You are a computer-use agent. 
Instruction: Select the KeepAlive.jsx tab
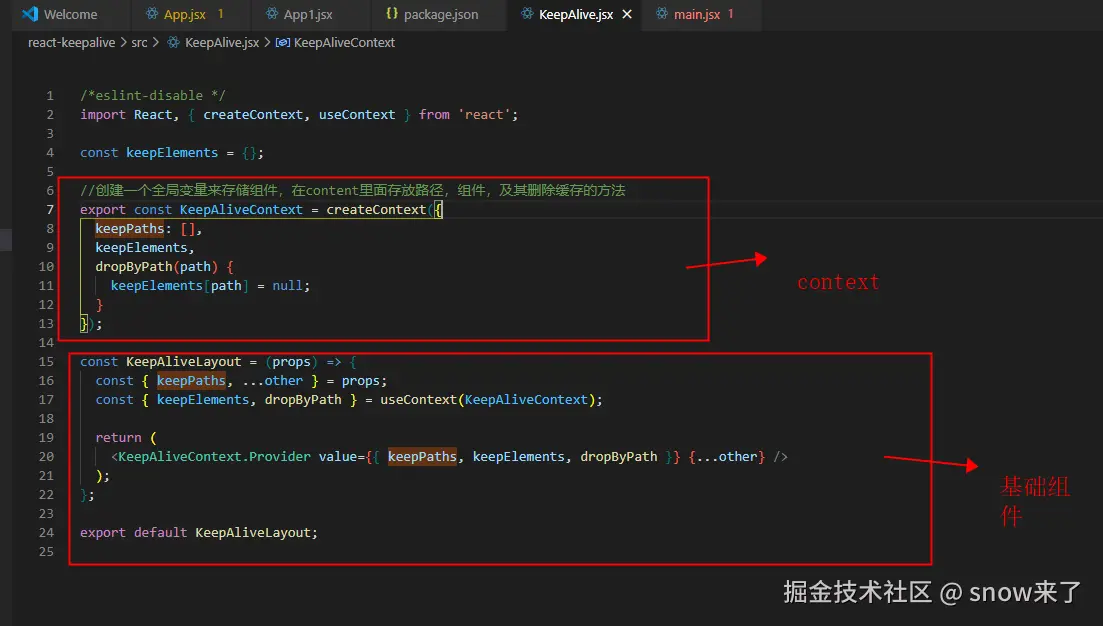(575, 14)
